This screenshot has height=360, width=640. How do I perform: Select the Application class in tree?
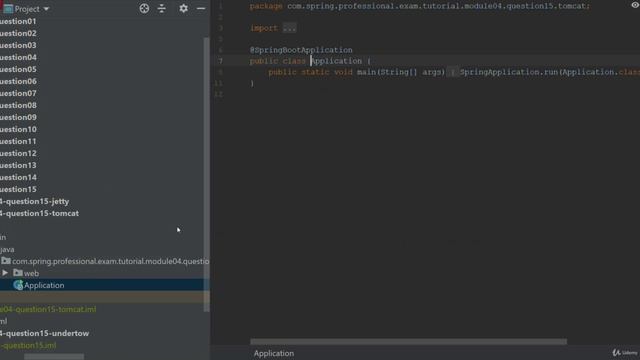tap(44, 285)
